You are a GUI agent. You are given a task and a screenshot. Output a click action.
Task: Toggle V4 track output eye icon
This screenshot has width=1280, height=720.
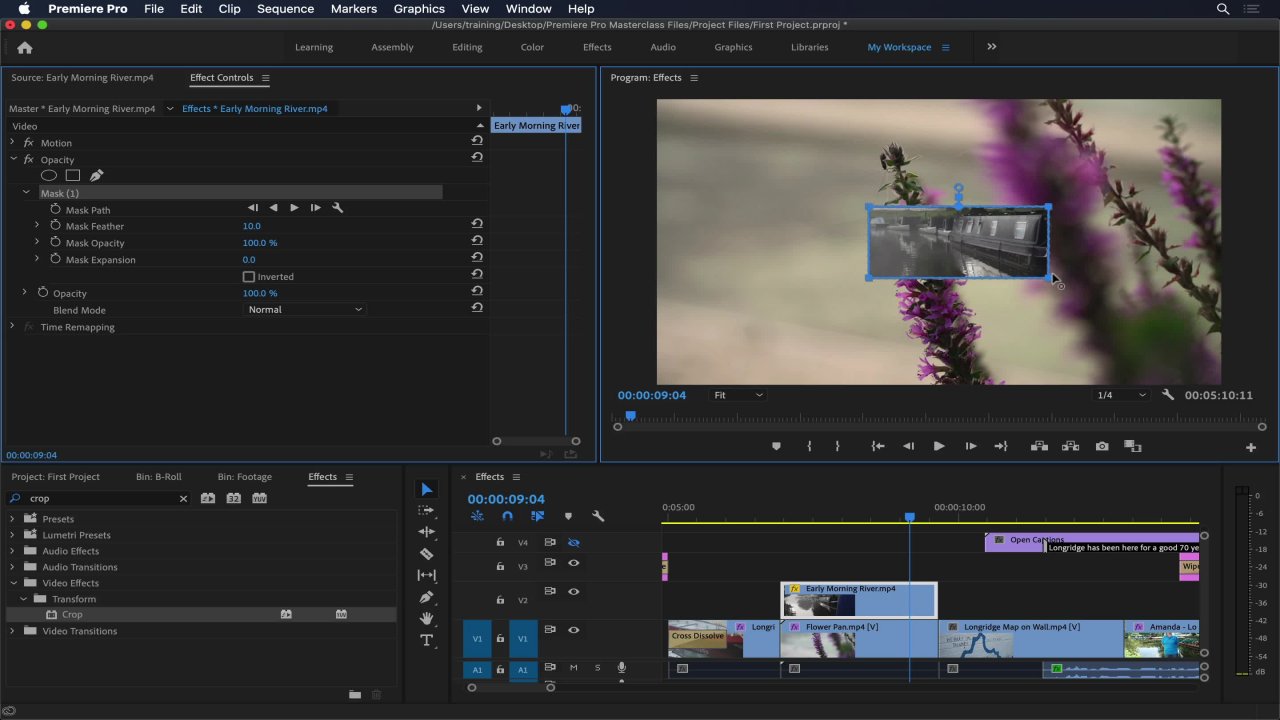pyautogui.click(x=574, y=542)
